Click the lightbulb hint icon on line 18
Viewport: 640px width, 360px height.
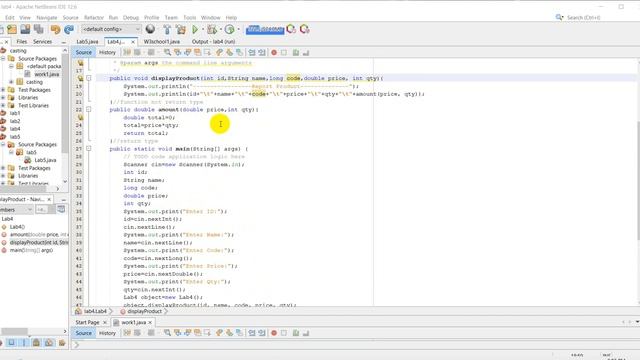click(80, 78)
